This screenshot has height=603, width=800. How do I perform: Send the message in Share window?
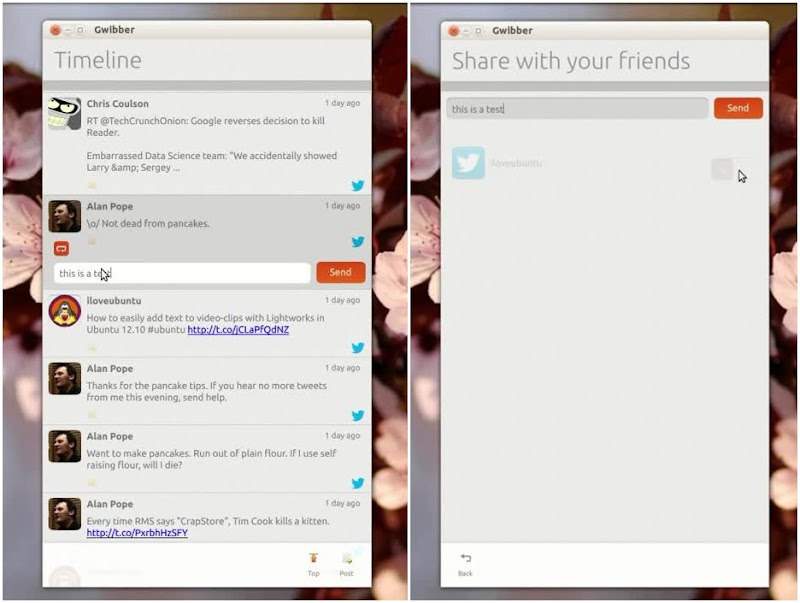click(738, 108)
